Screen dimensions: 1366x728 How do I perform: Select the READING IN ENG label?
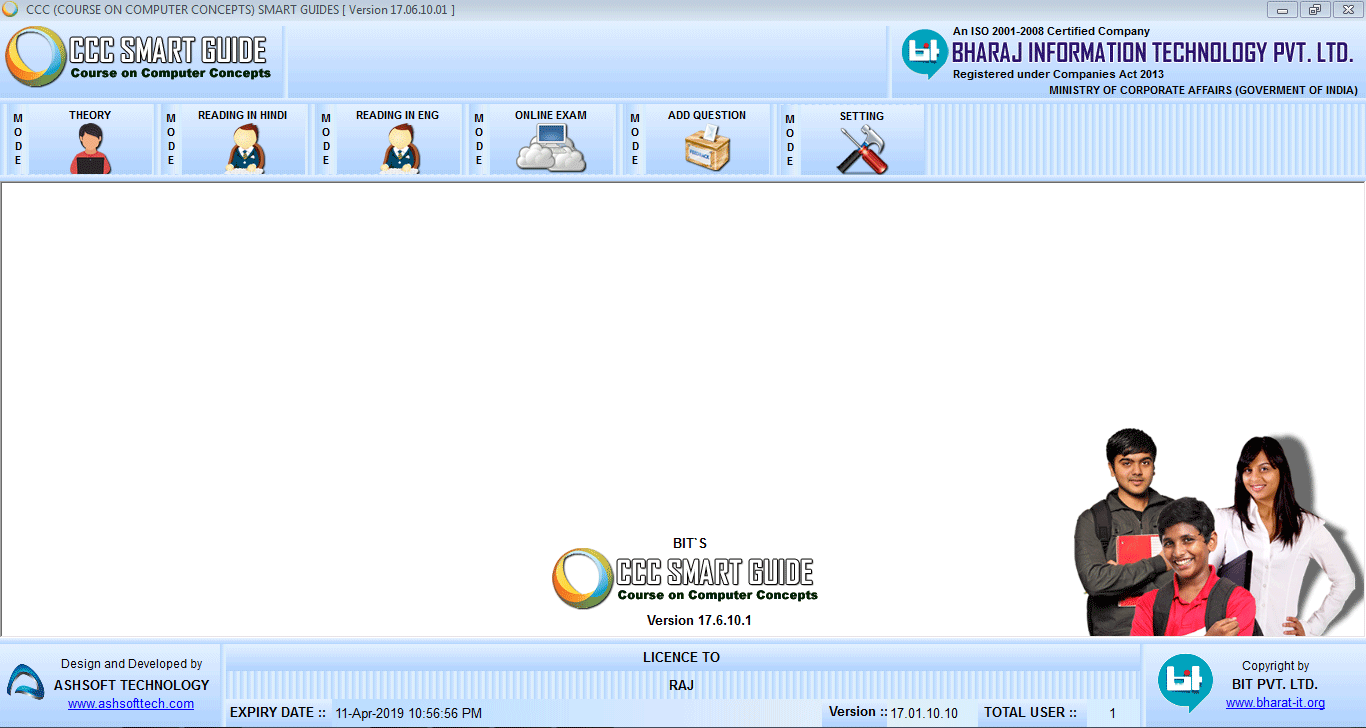[397, 115]
